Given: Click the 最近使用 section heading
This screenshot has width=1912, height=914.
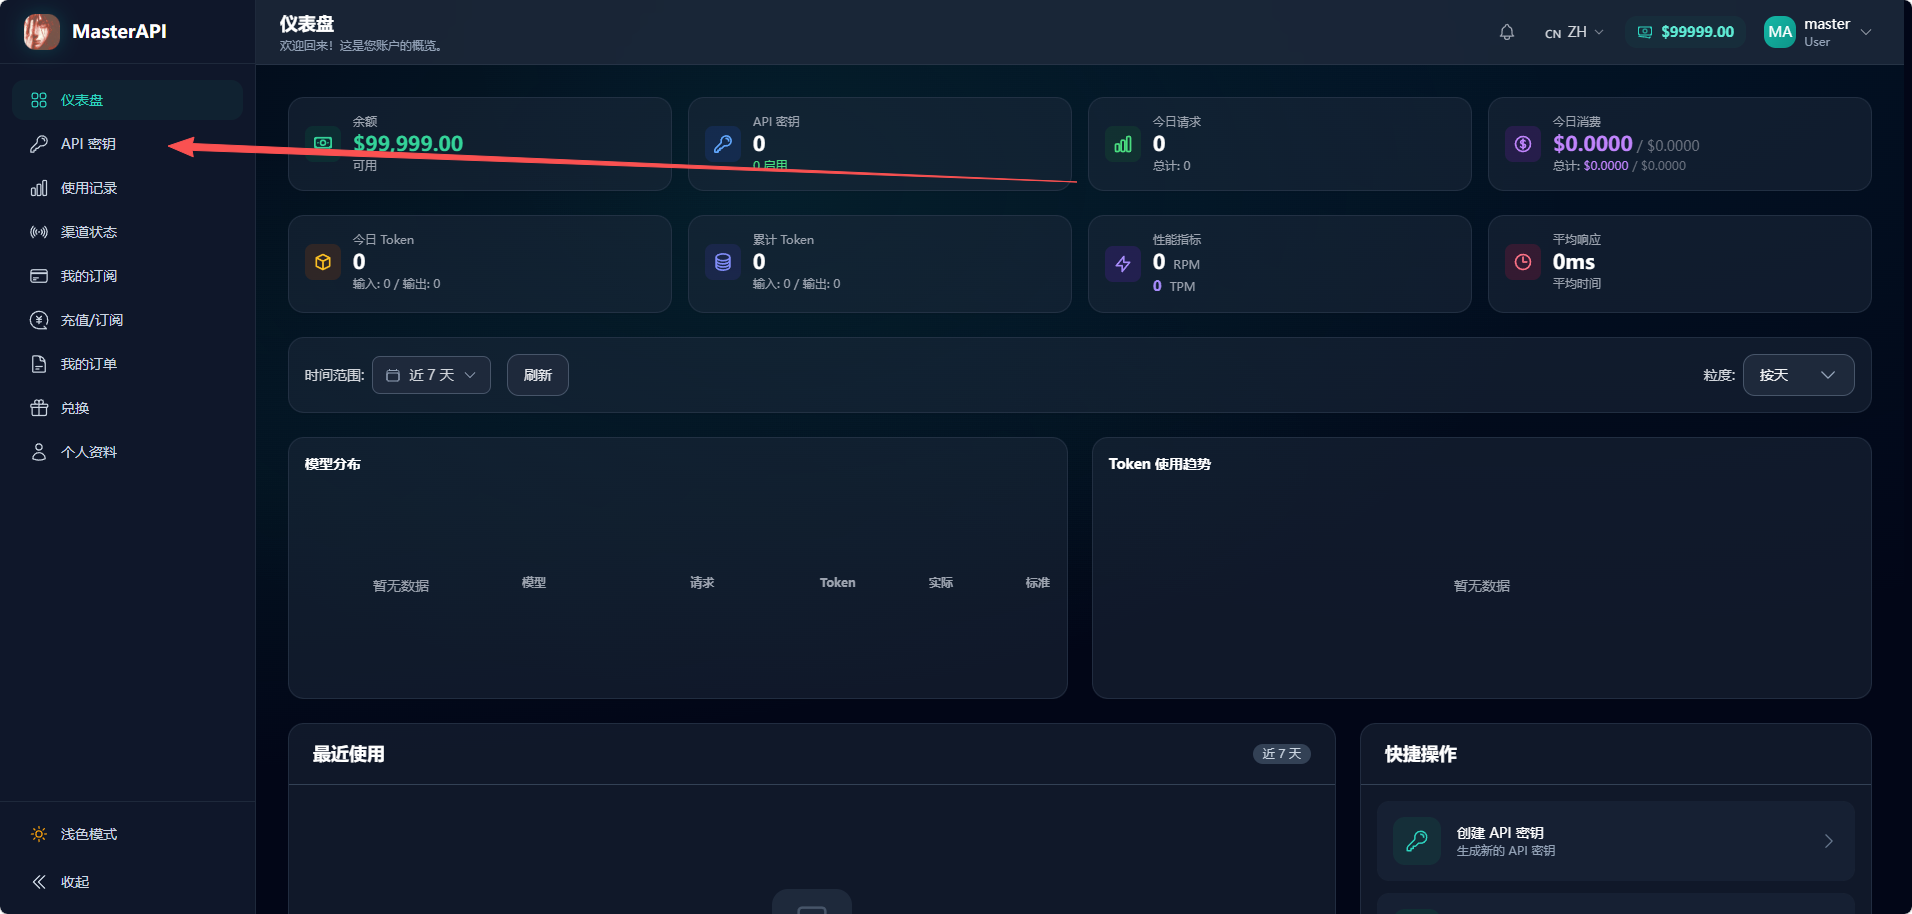Looking at the screenshot, I should [349, 754].
